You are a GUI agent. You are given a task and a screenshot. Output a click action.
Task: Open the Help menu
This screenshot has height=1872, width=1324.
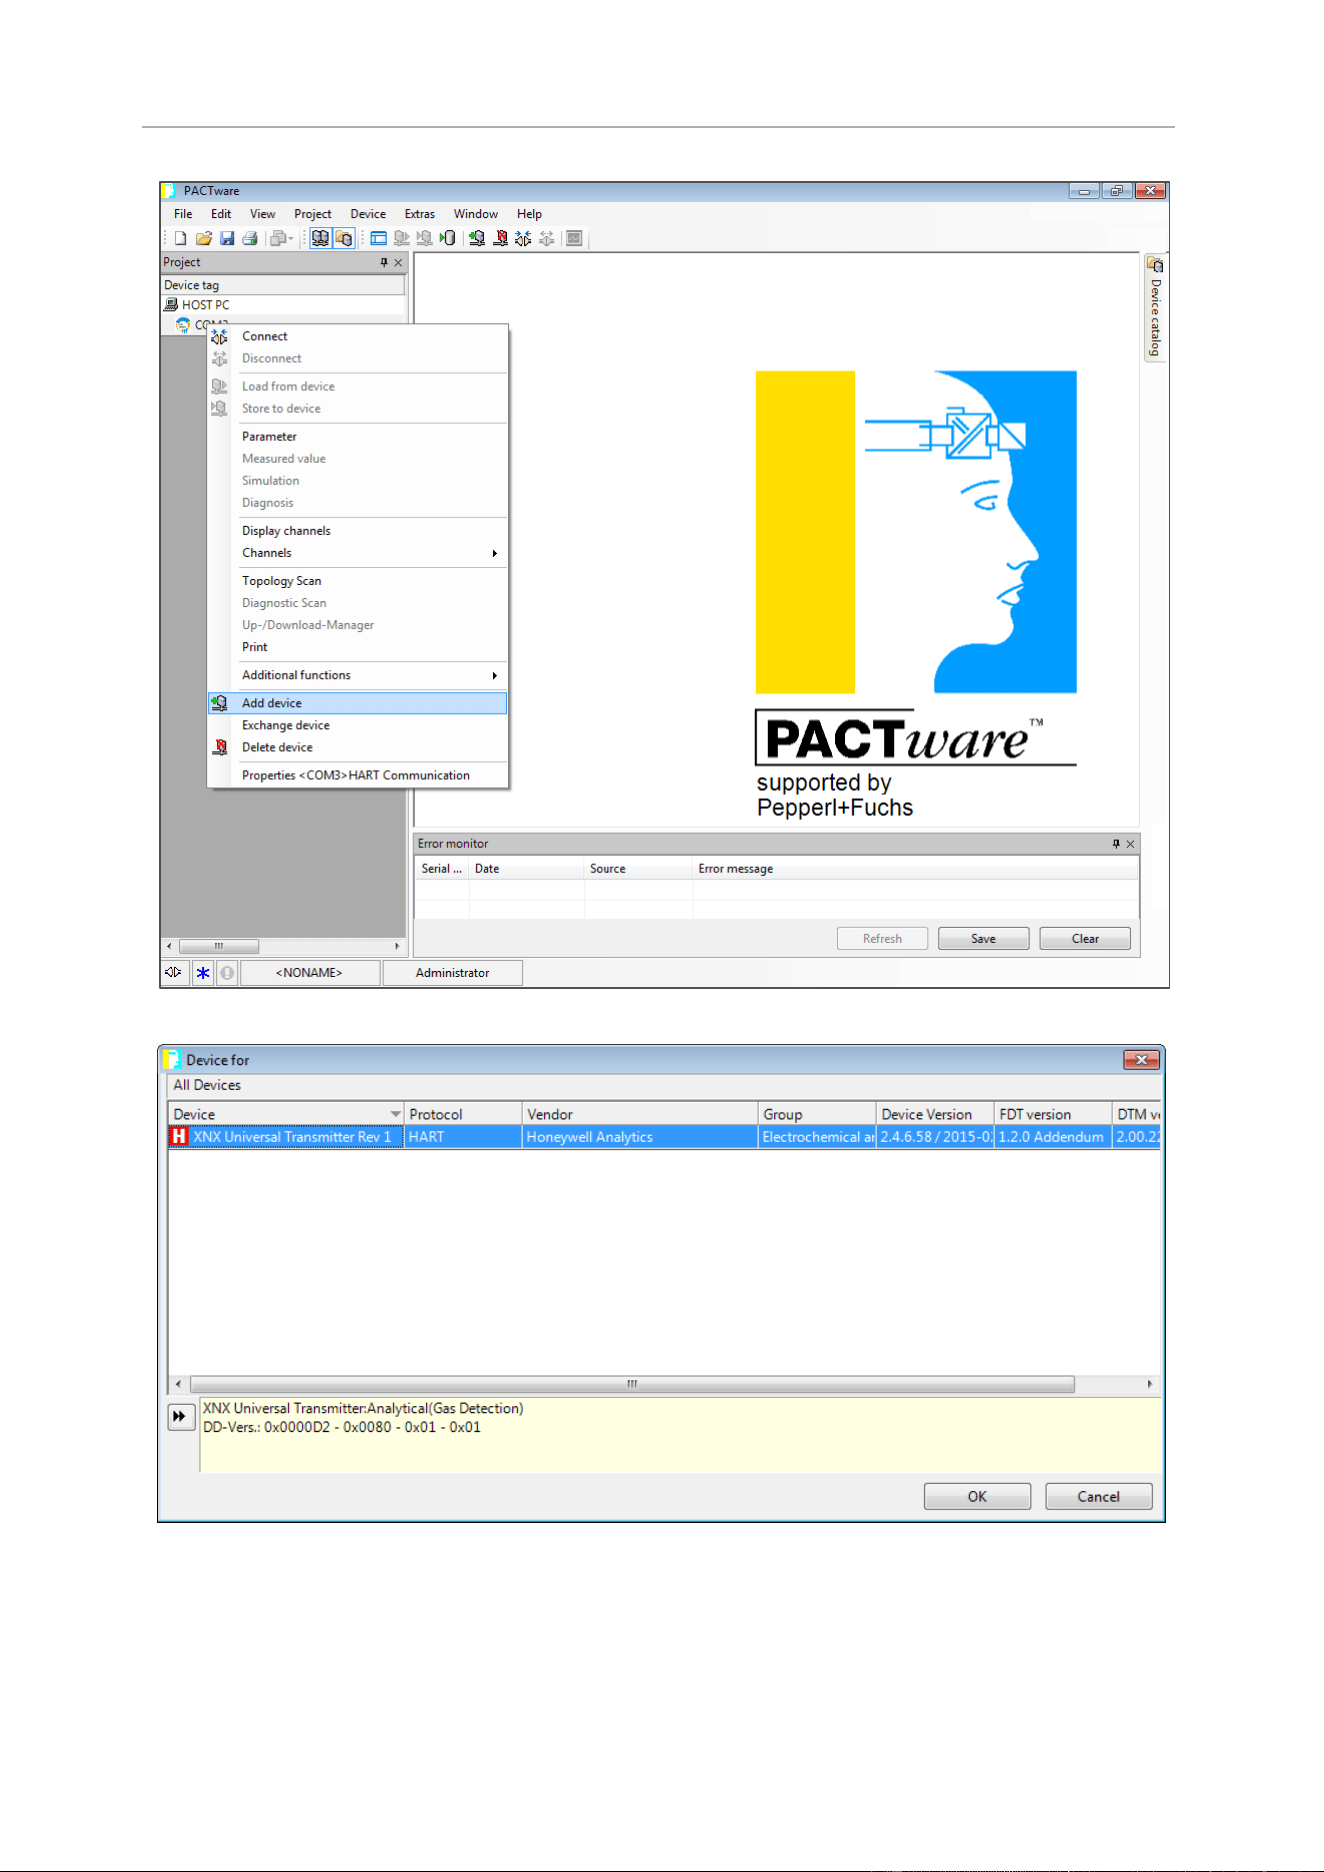click(530, 214)
